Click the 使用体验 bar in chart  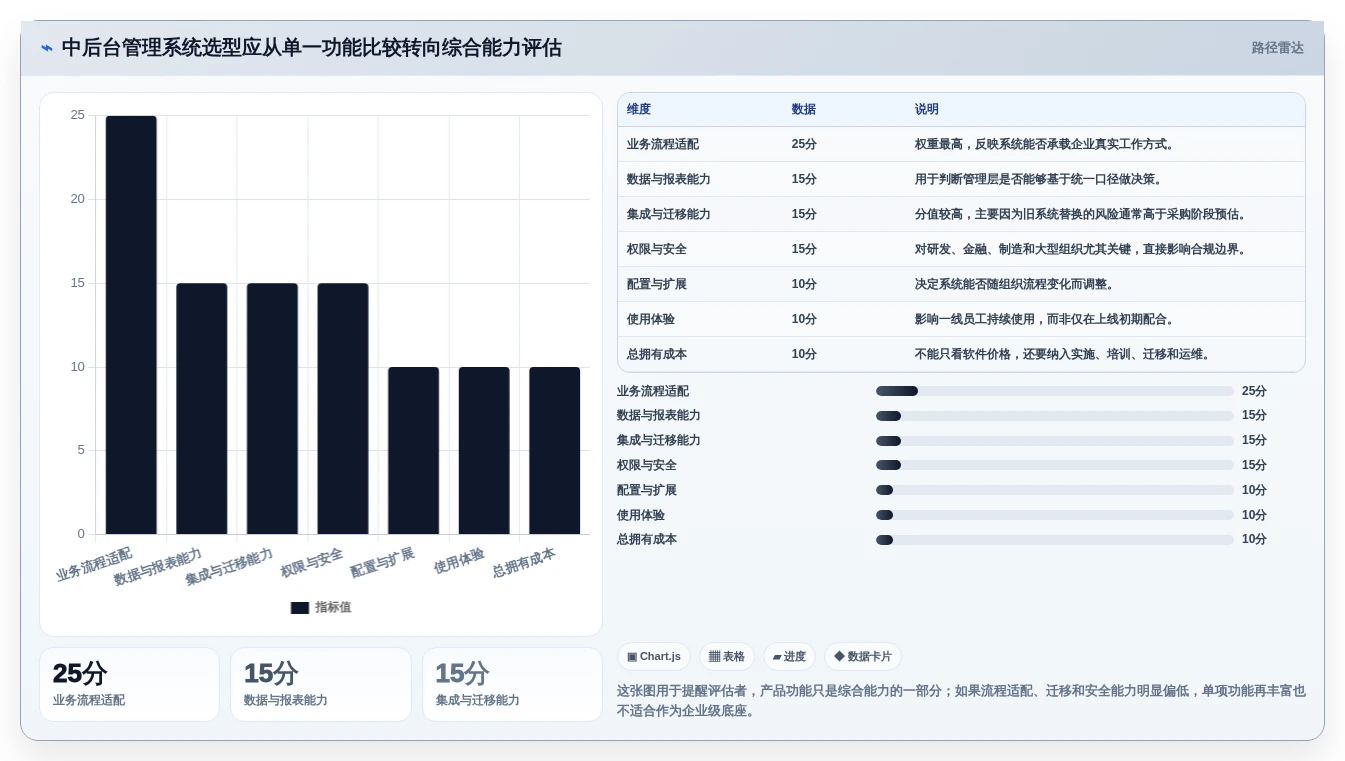484,451
